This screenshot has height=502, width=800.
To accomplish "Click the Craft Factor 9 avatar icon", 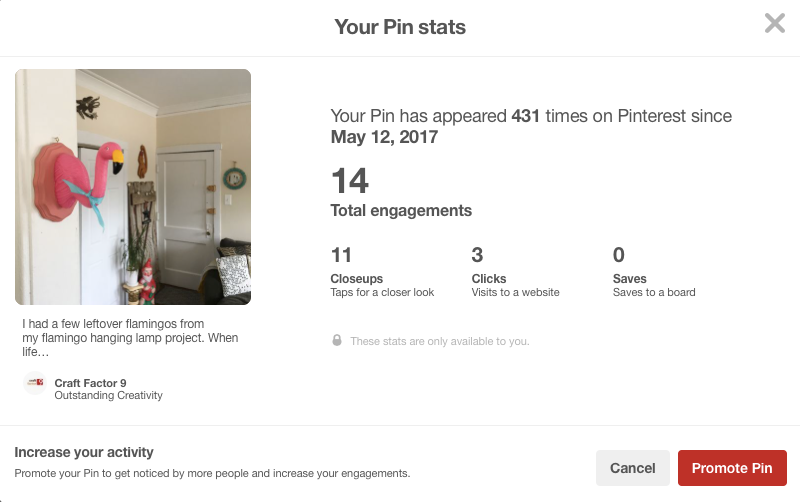I will pos(35,383).
